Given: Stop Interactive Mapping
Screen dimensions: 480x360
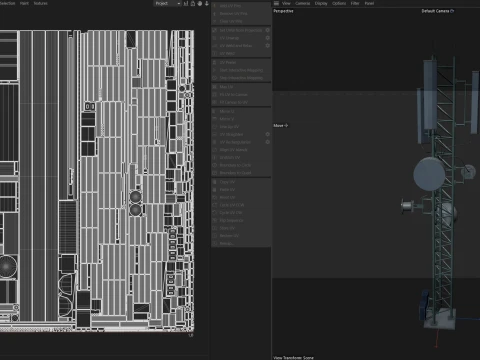Looking at the screenshot, I should 241,78.
